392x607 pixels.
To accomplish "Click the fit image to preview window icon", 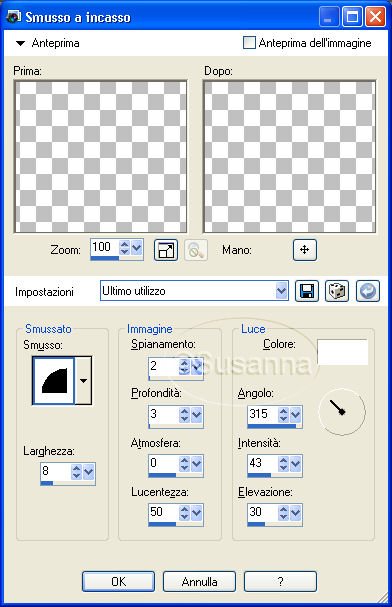I will [x=166, y=250].
